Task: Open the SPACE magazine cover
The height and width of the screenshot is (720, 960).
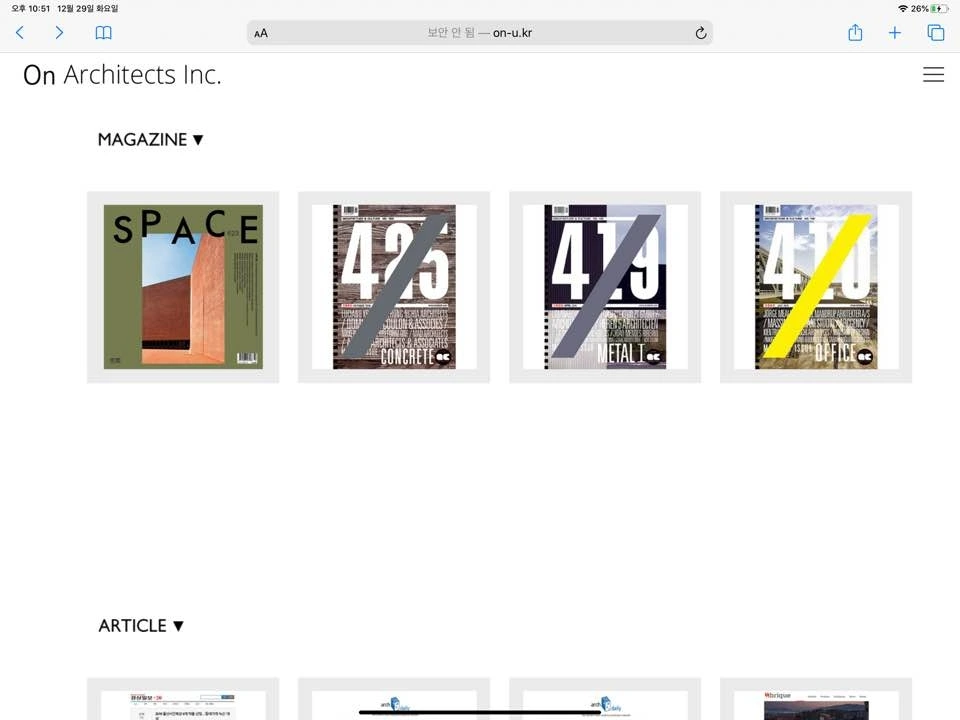Action: click(183, 287)
